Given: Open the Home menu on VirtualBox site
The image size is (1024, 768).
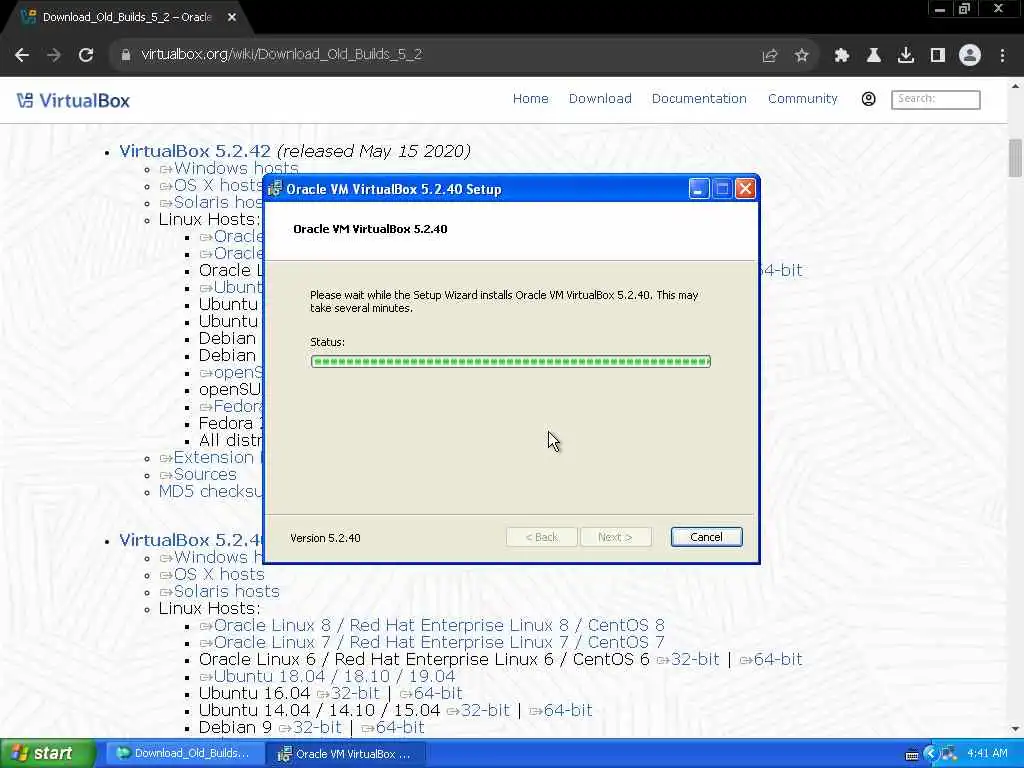Looking at the screenshot, I should (530, 99).
